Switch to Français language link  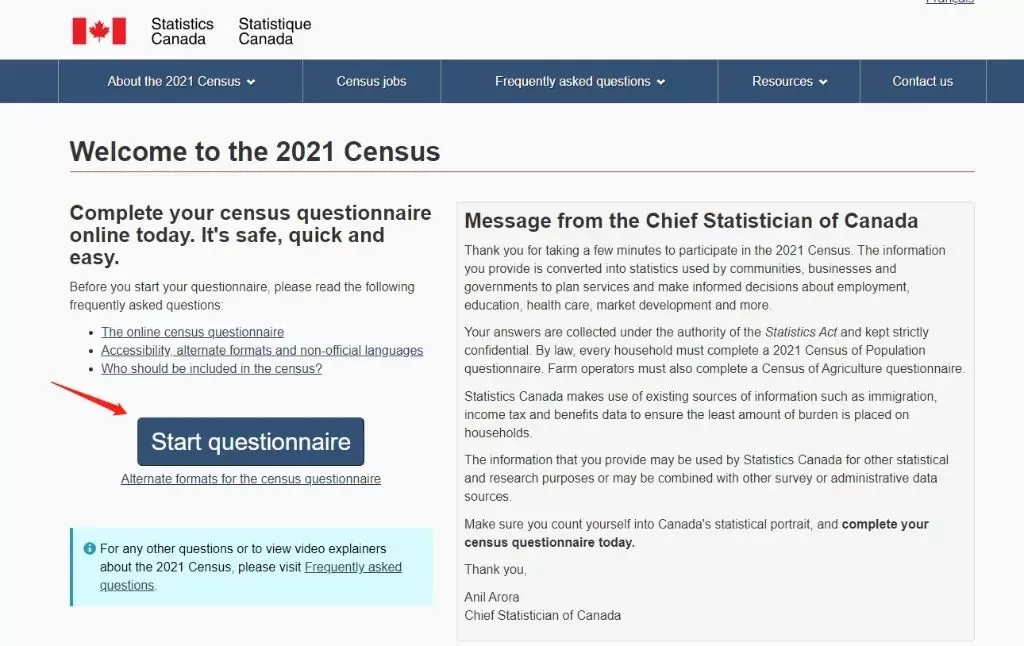pyautogui.click(x=950, y=2)
